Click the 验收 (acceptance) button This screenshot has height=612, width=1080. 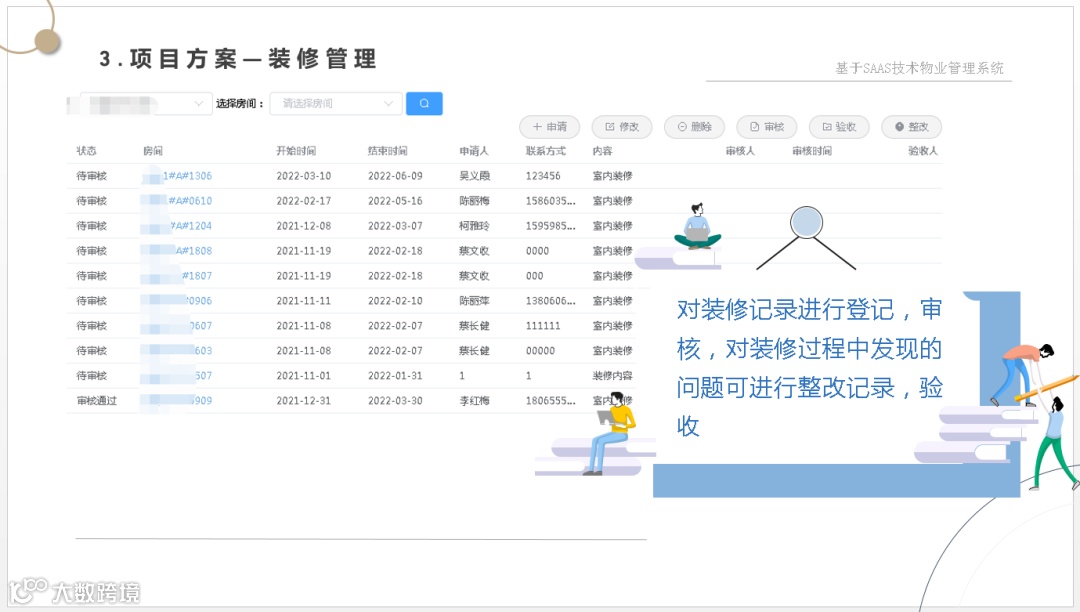pyautogui.click(x=839, y=127)
